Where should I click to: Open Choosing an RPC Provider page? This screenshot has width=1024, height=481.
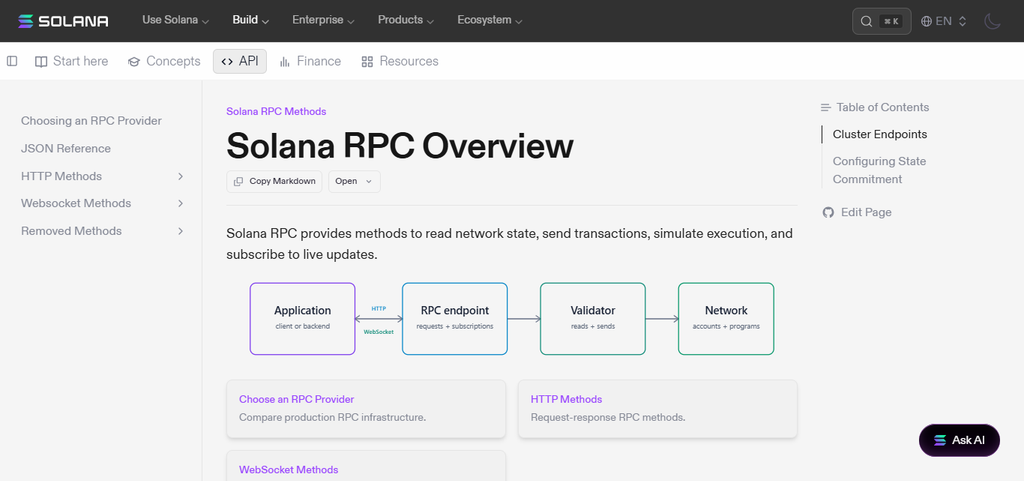click(91, 121)
